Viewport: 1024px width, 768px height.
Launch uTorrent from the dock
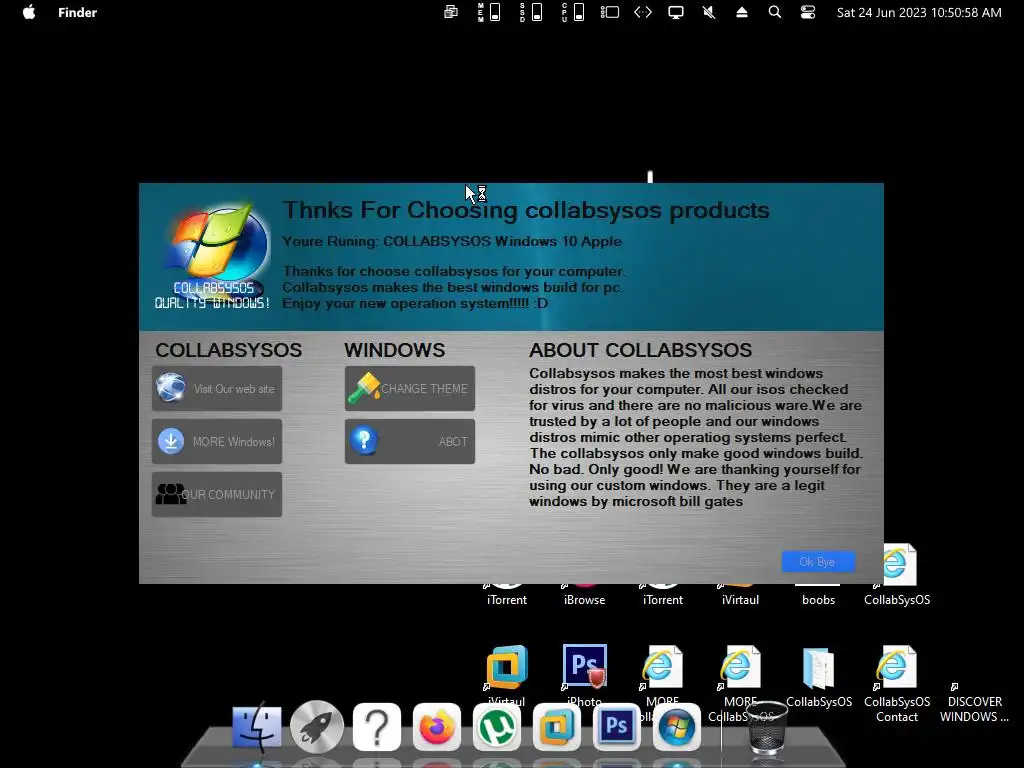point(497,727)
